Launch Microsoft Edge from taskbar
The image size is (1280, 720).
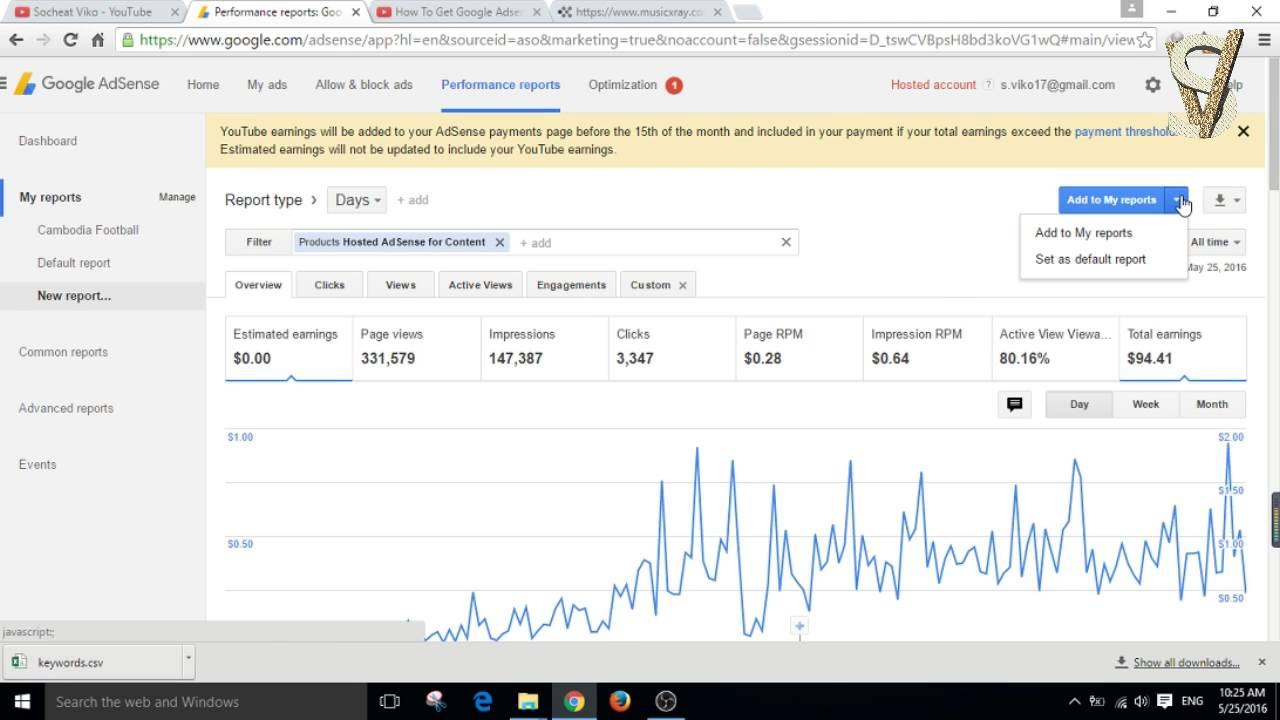click(x=482, y=701)
